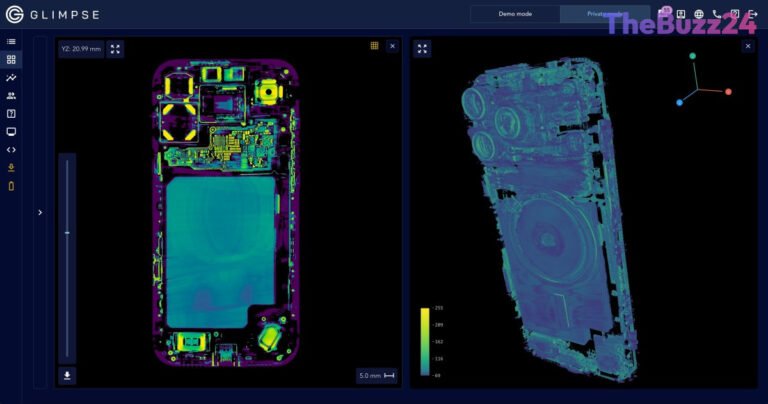Open the help question mark icon
The height and width of the screenshot is (404, 768).
pyautogui.click(x=11, y=114)
